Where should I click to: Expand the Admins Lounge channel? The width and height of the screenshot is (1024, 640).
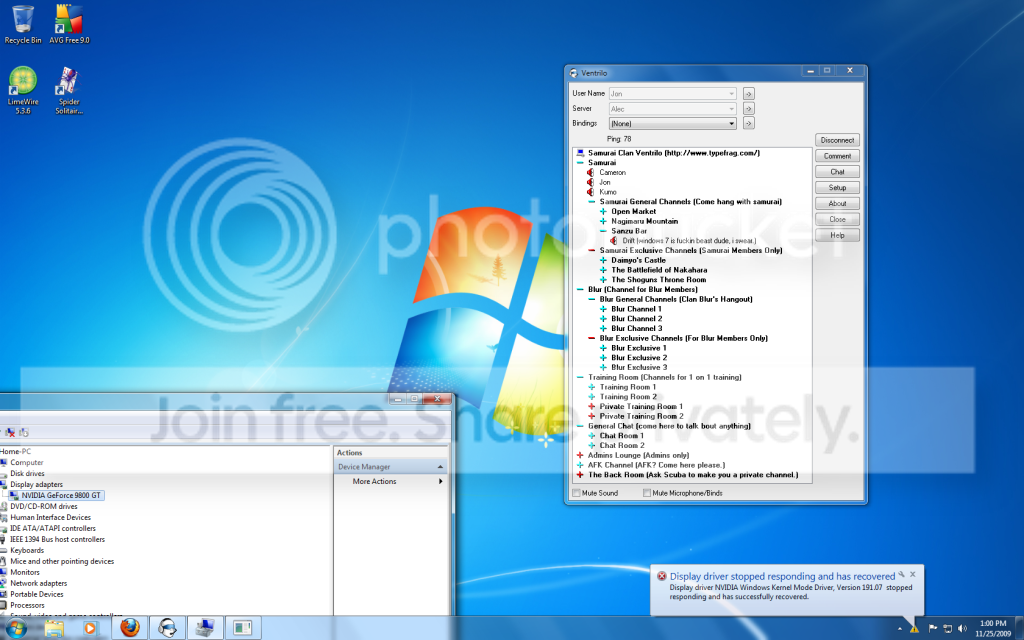click(x=580, y=455)
